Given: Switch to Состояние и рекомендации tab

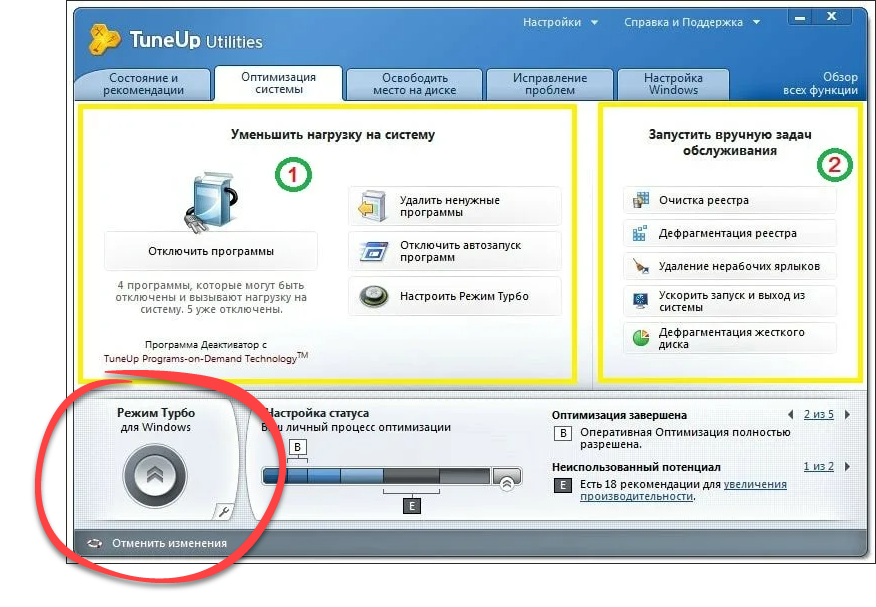Looking at the screenshot, I should tap(143, 84).
